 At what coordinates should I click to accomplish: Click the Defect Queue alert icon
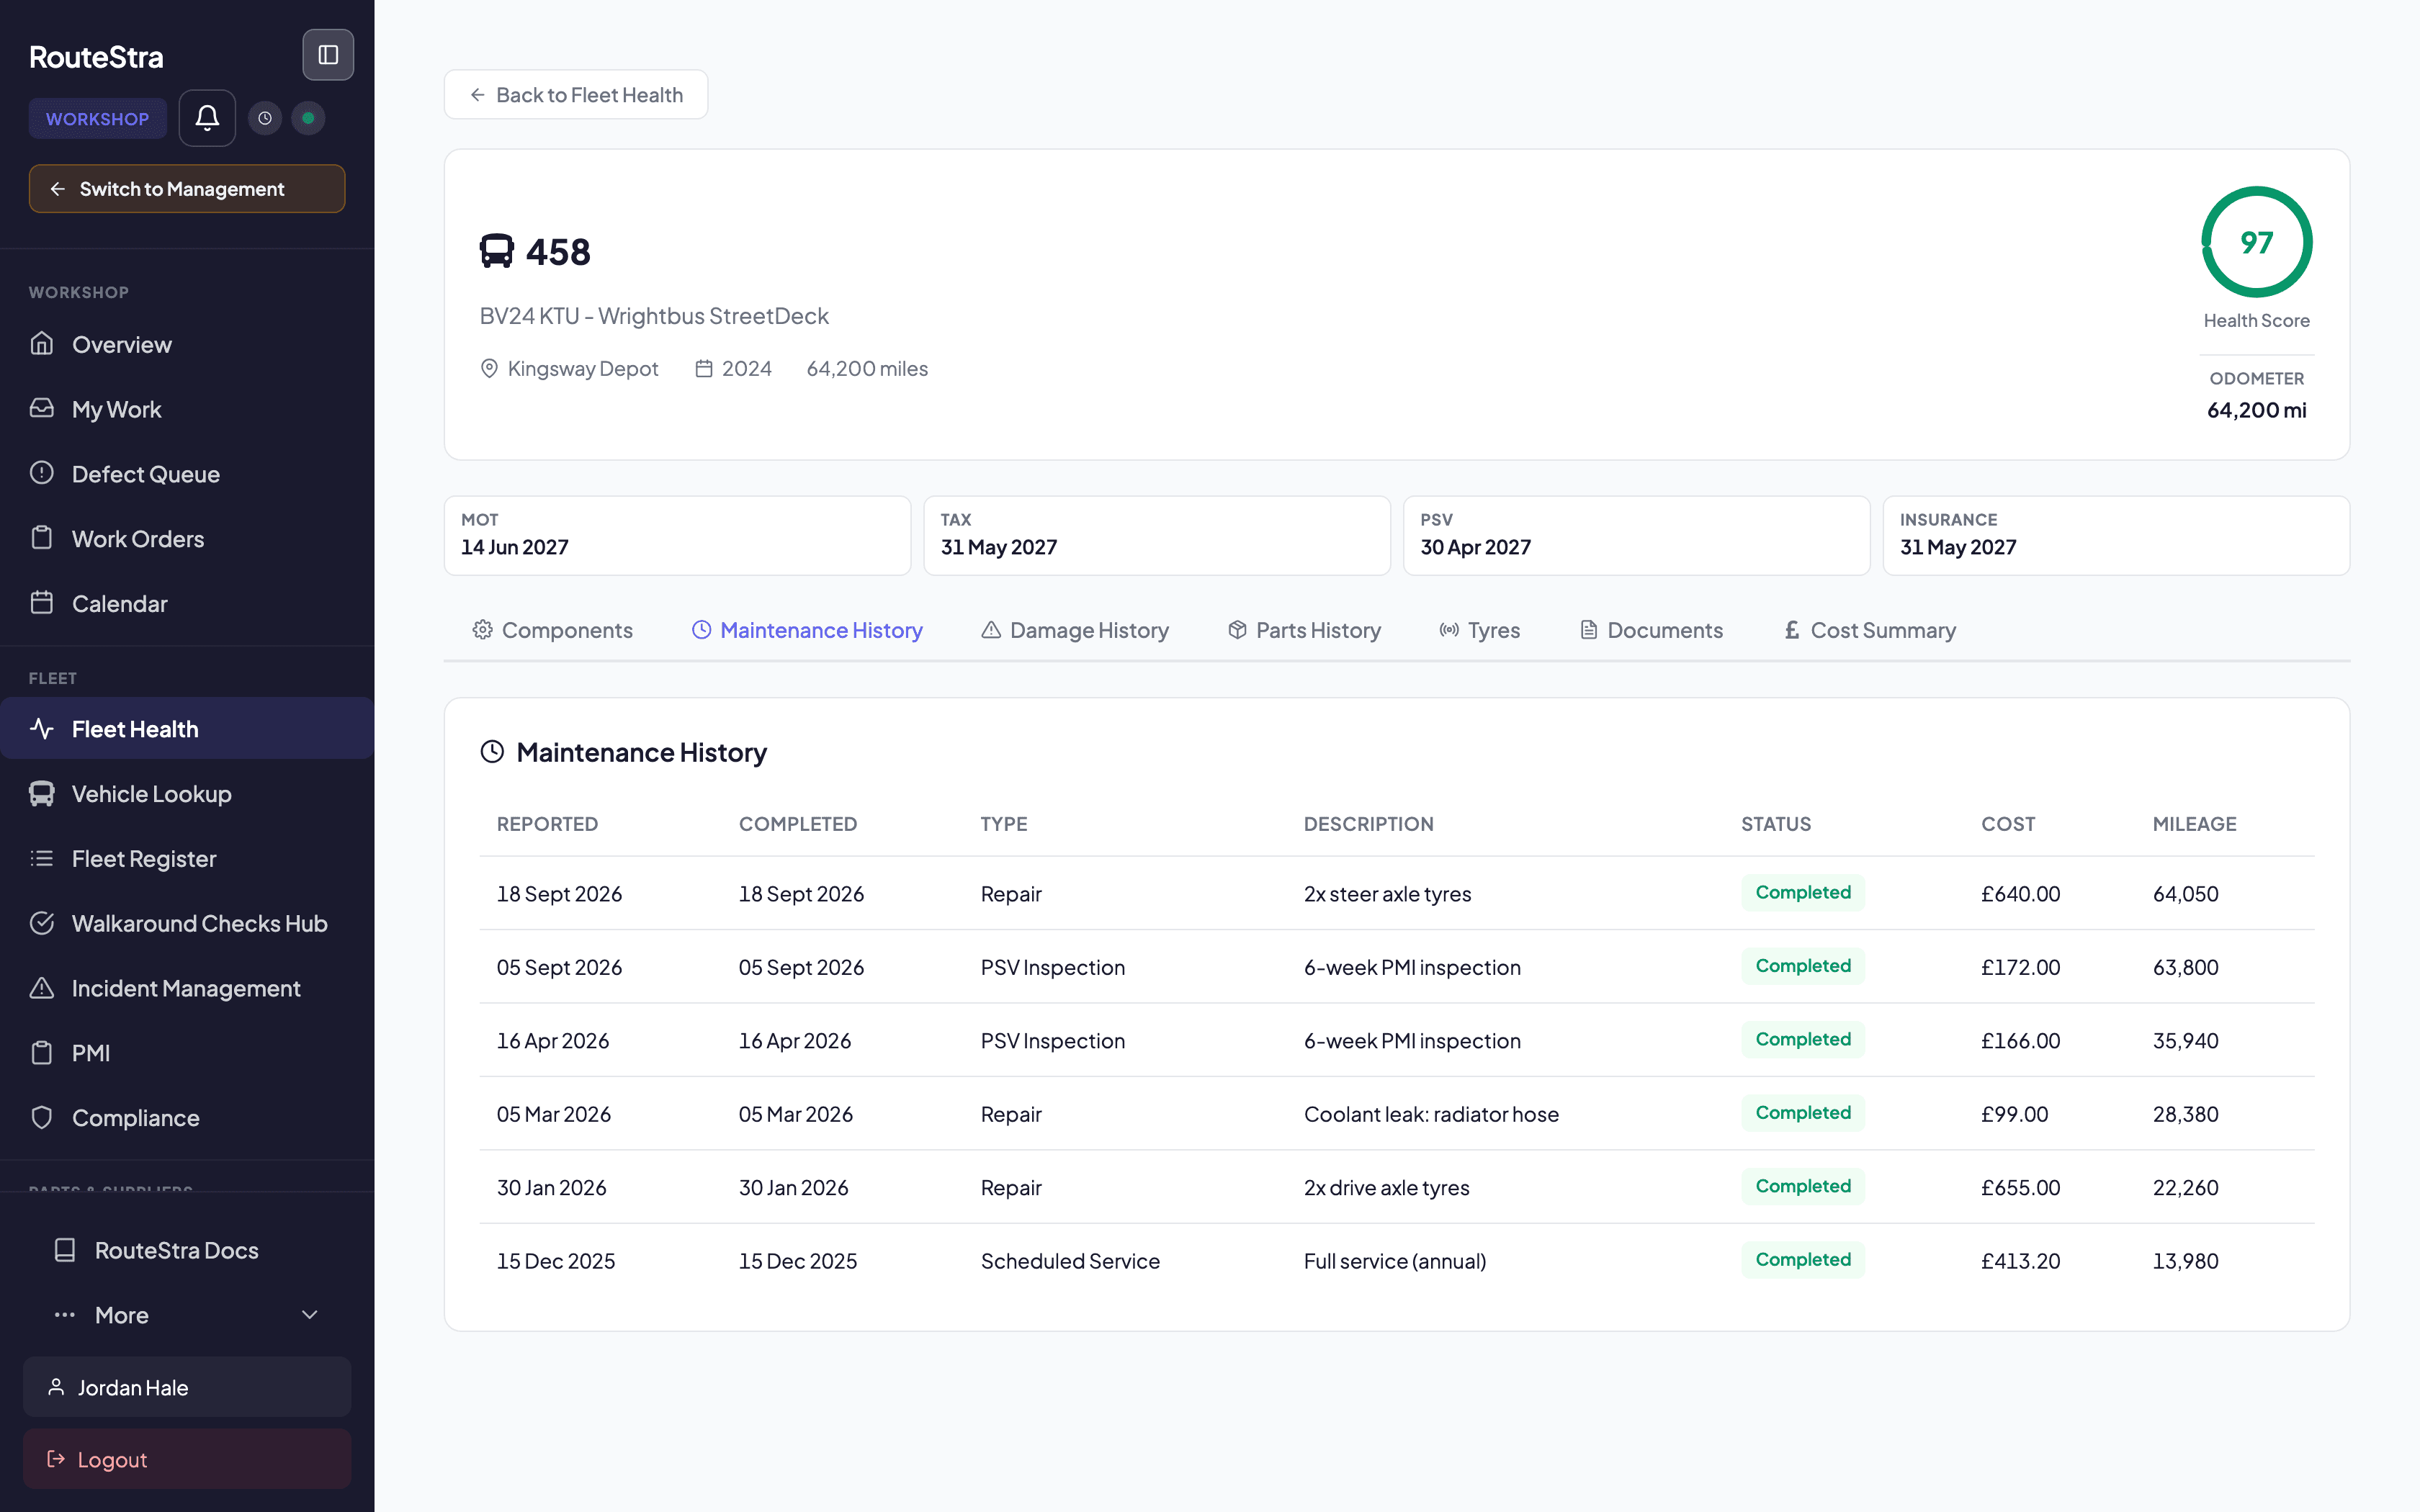point(42,473)
